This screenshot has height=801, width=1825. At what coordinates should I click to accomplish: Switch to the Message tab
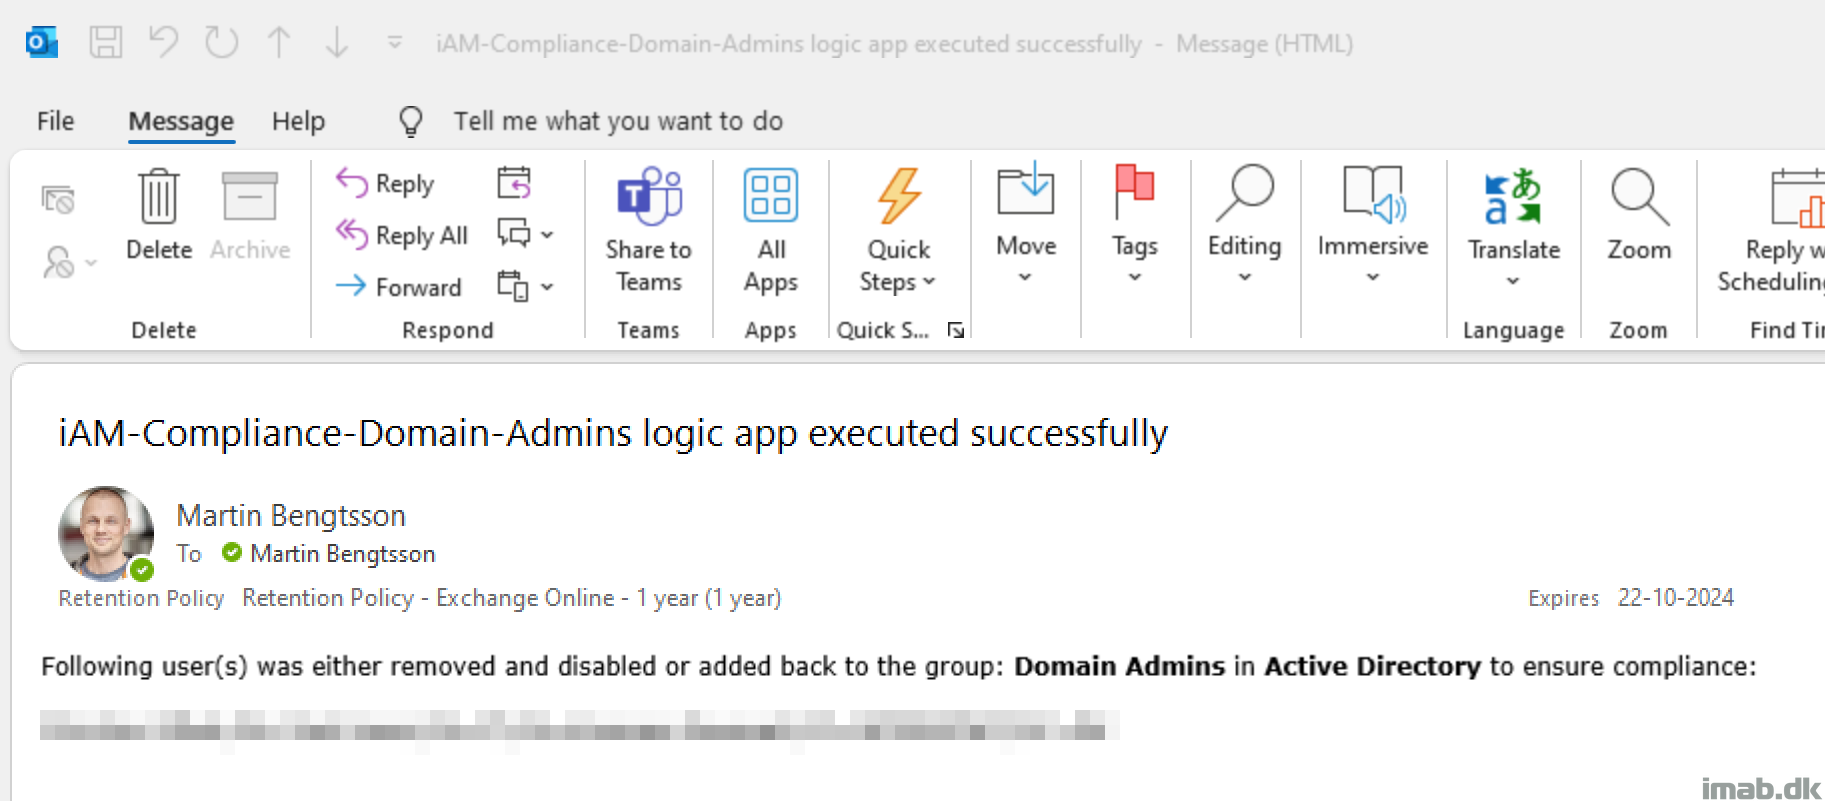pyautogui.click(x=181, y=121)
